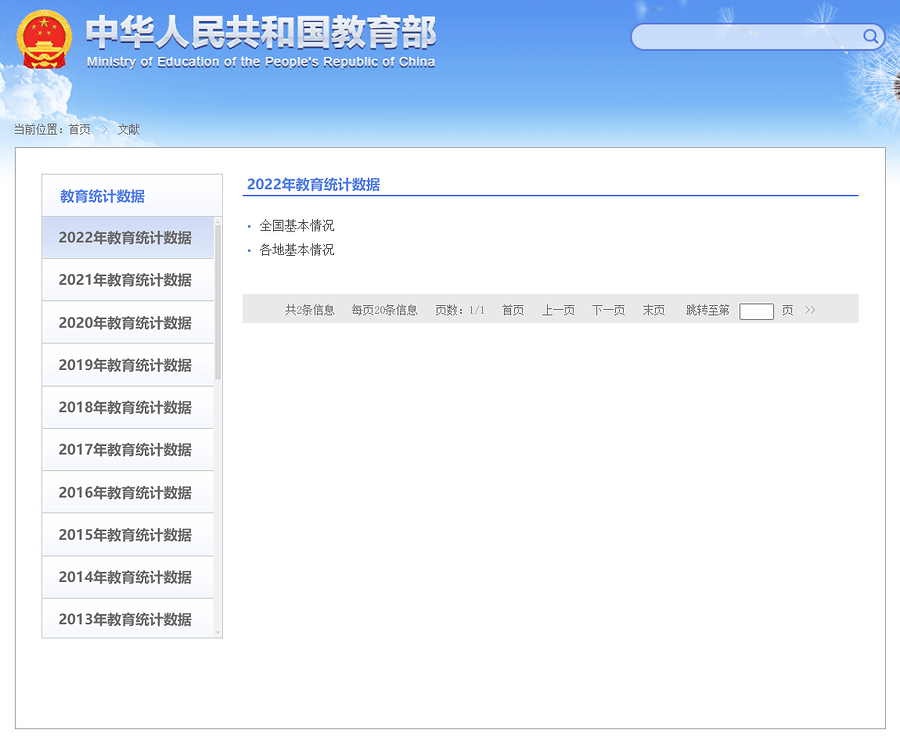Click the sidebar year list scrollbar
The height and width of the screenshot is (736, 900).
coord(218,300)
